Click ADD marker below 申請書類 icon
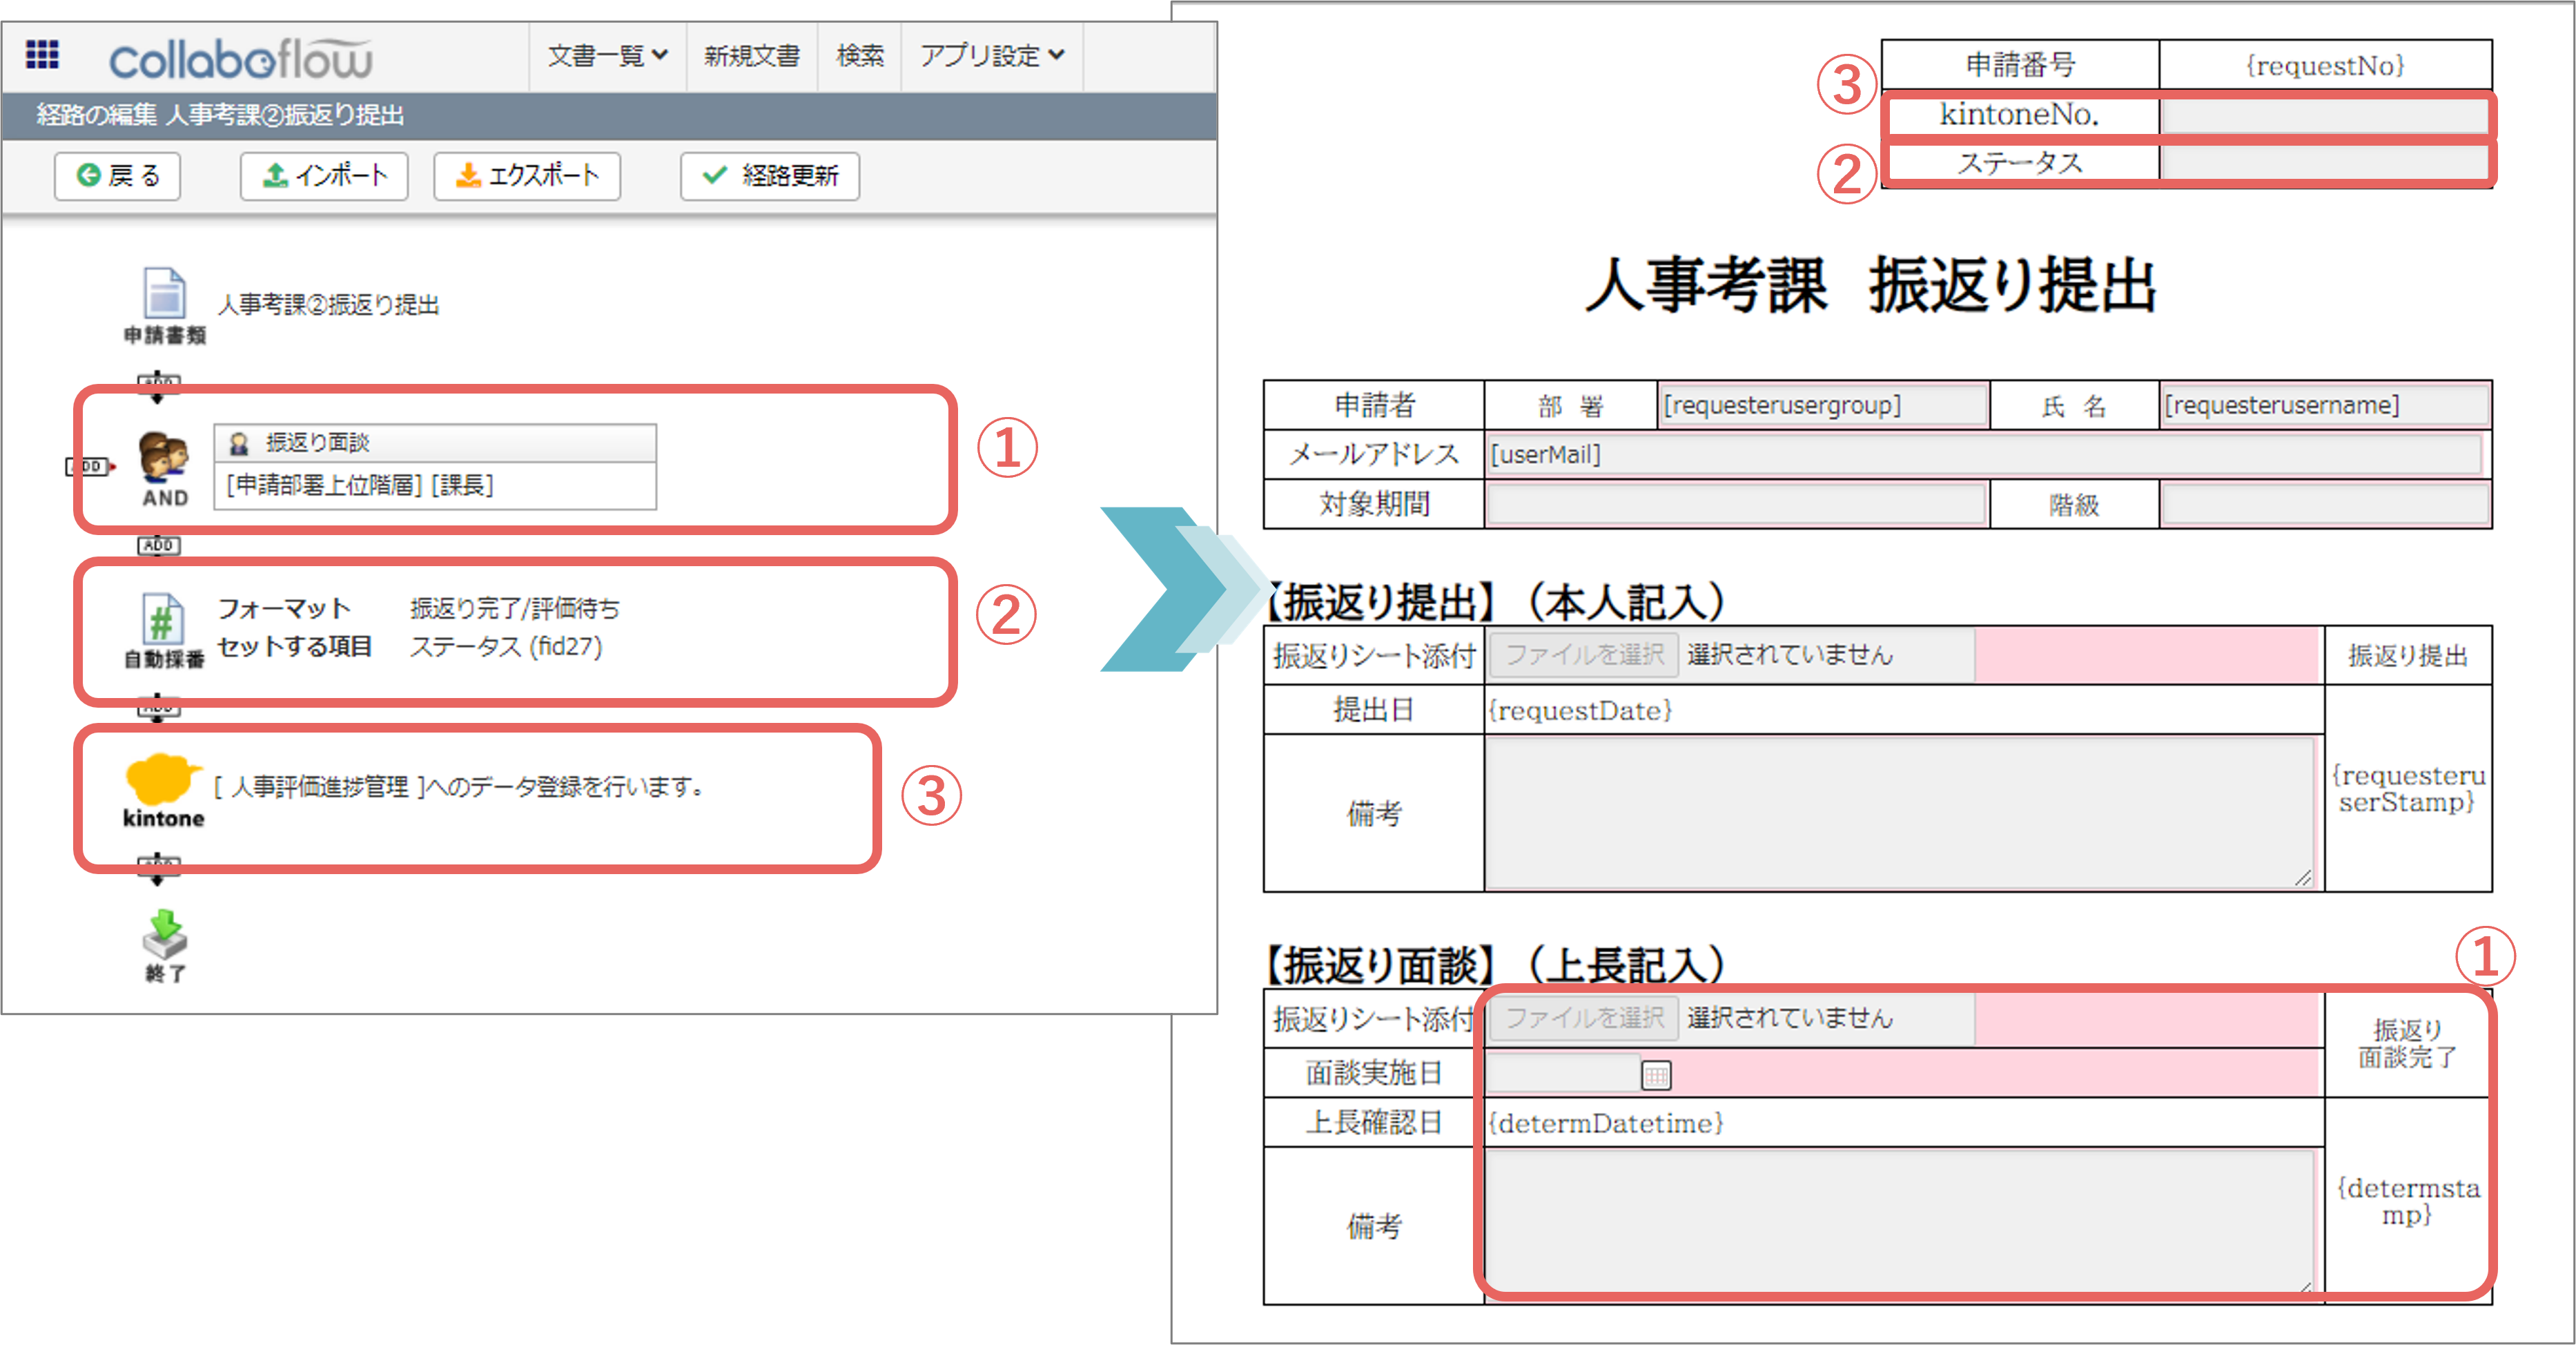Viewport: 2576px width, 1345px height. pos(158,386)
